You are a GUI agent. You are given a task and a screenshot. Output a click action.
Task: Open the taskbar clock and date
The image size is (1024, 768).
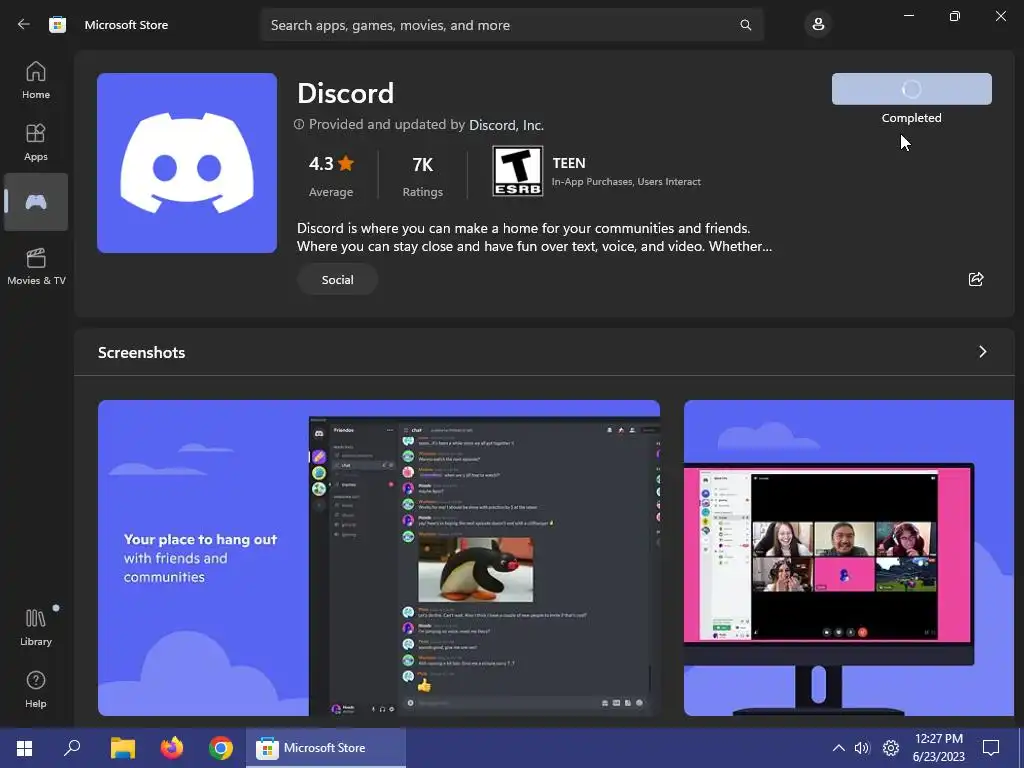[938, 748]
